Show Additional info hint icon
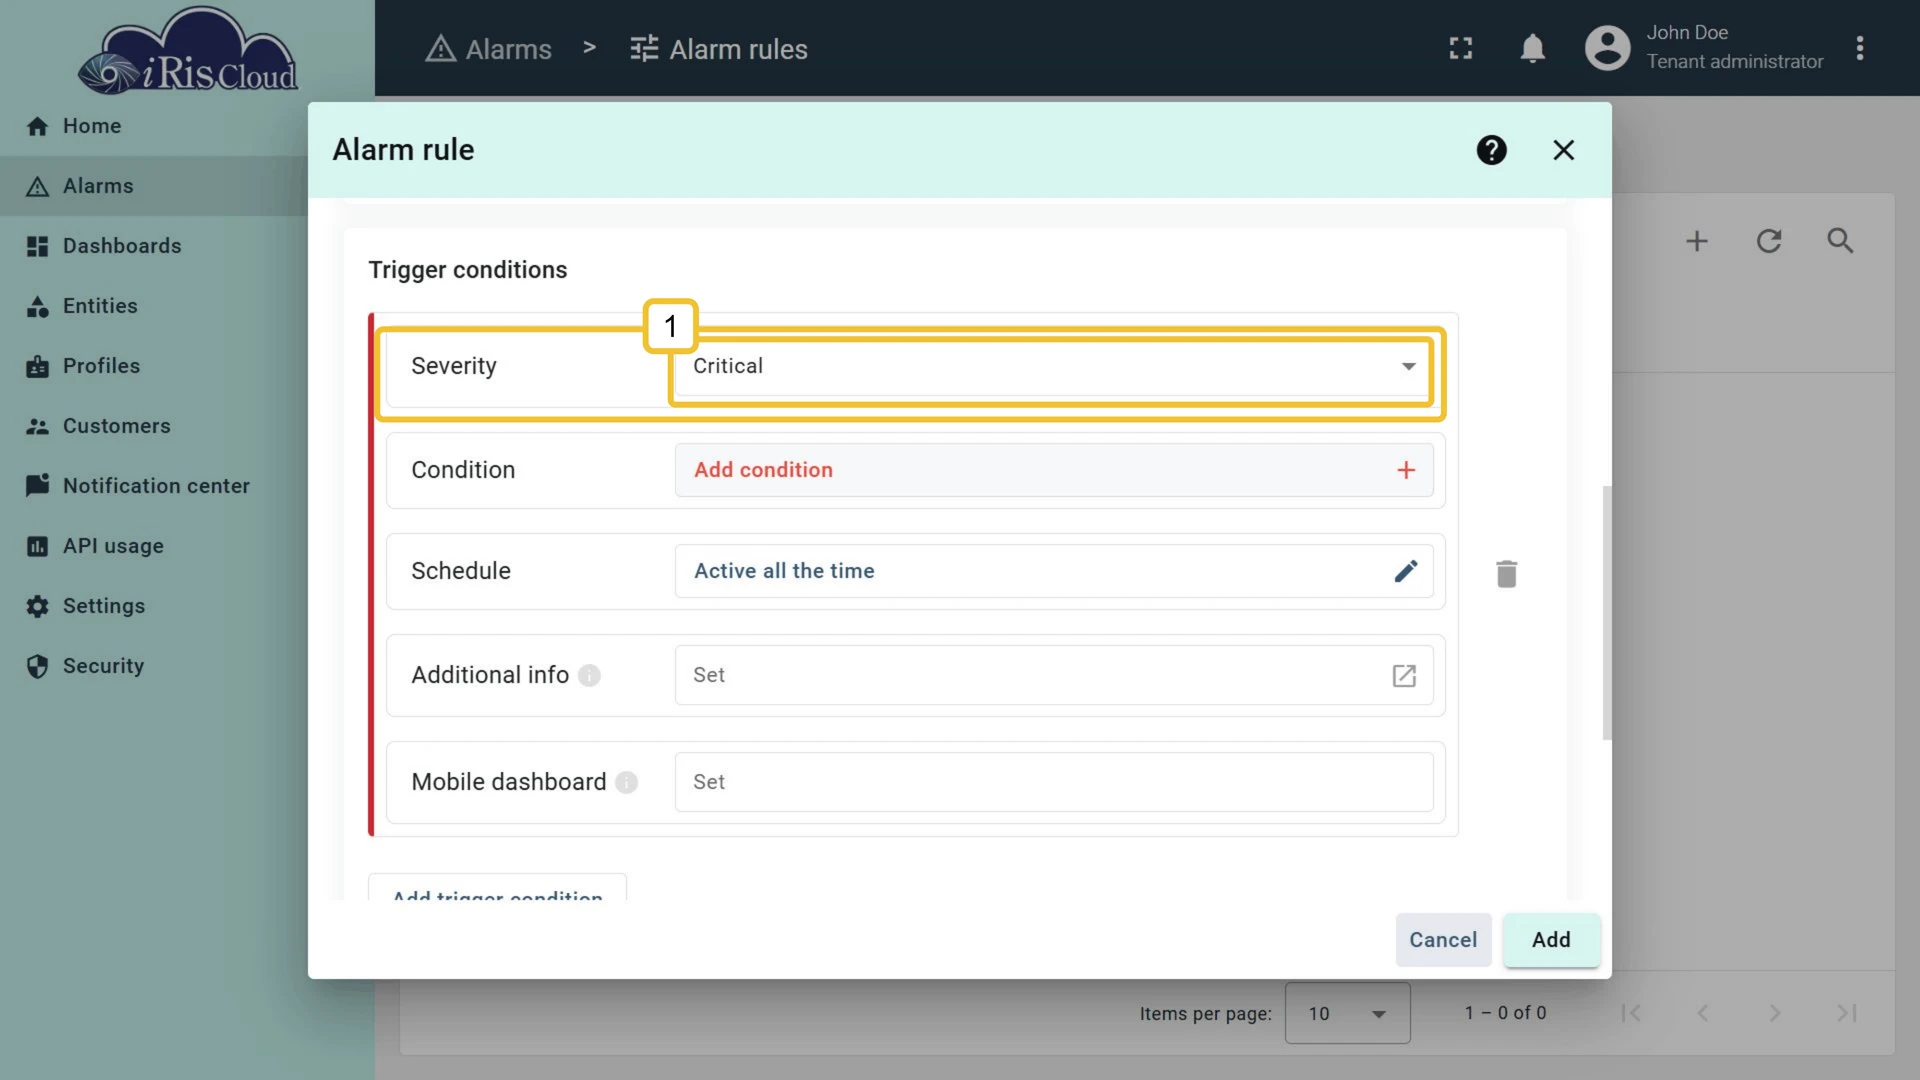 tap(590, 676)
